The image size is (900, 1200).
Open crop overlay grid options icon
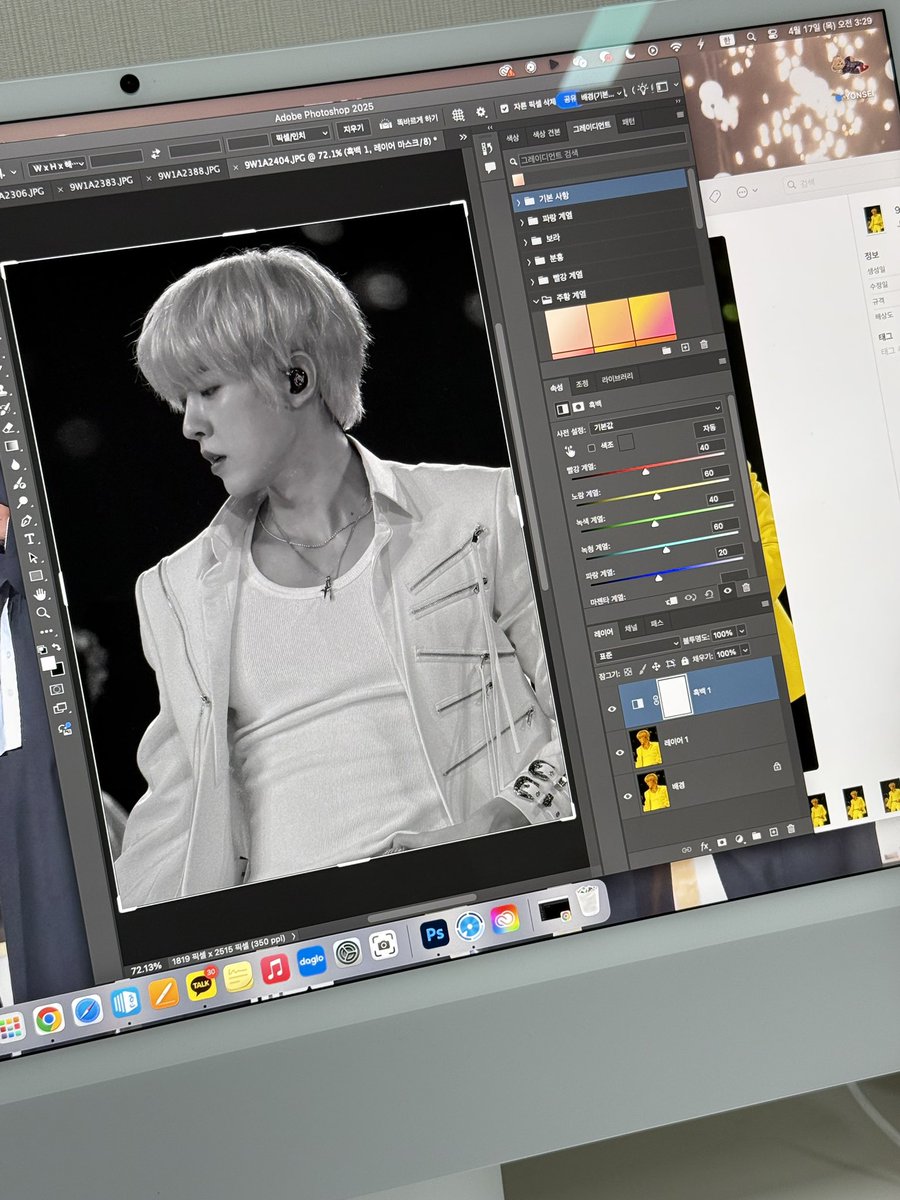(458, 114)
